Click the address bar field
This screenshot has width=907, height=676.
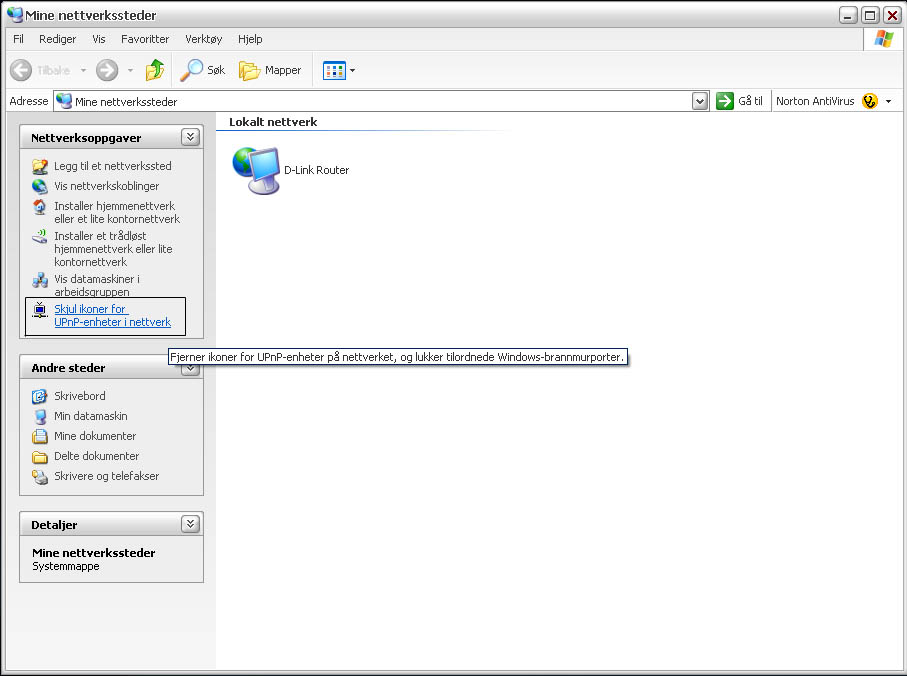click(x=373, y=101)
